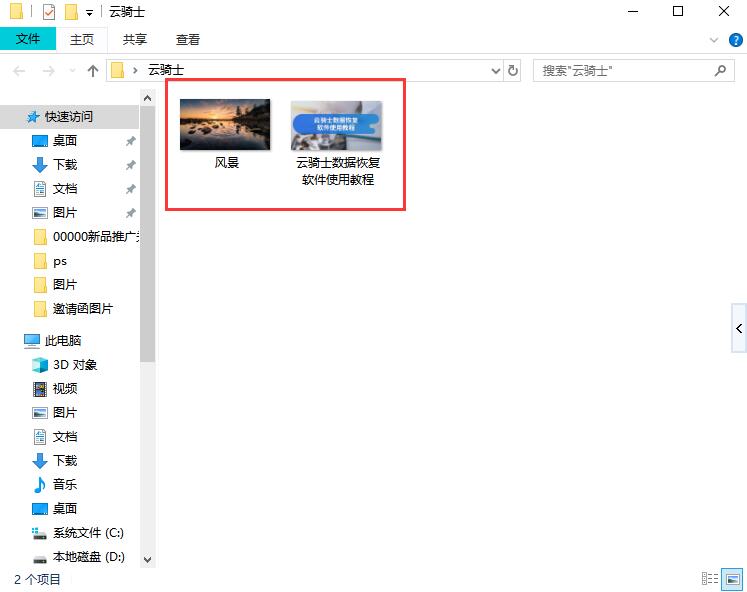The image size is (747, 592).
Task: Click the Refresh button beside address bar
Action: pos(513,71)
